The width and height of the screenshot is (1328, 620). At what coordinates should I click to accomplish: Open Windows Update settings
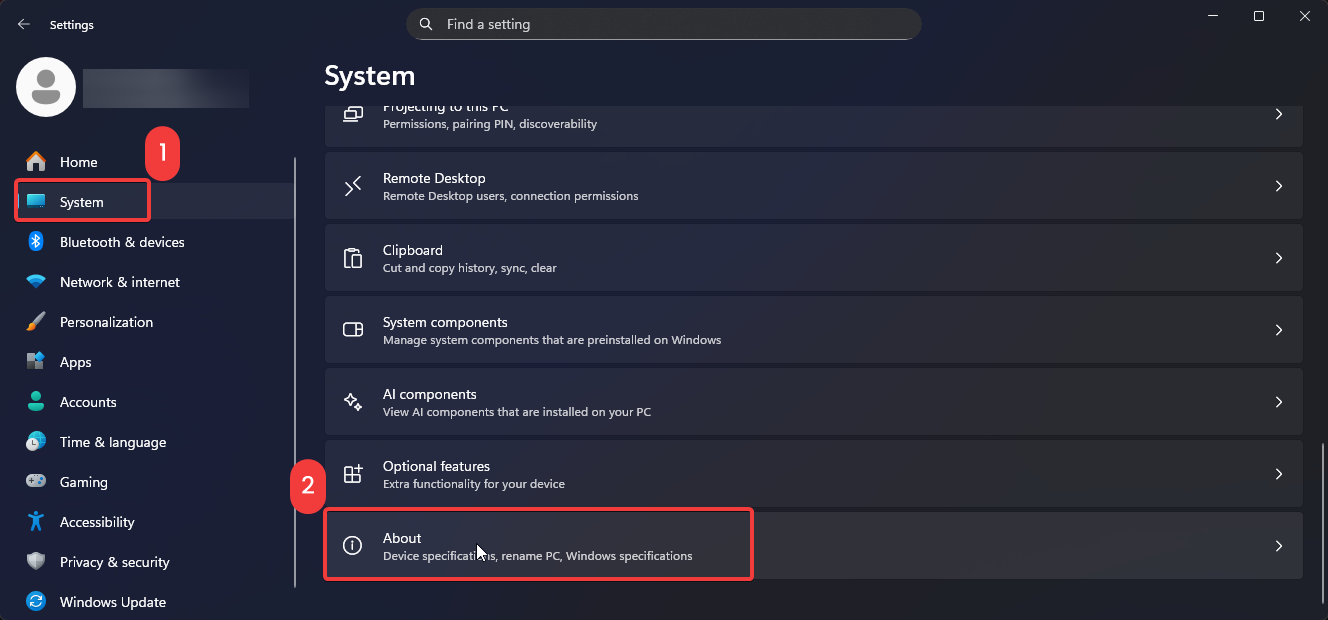[x=155, y=602]
